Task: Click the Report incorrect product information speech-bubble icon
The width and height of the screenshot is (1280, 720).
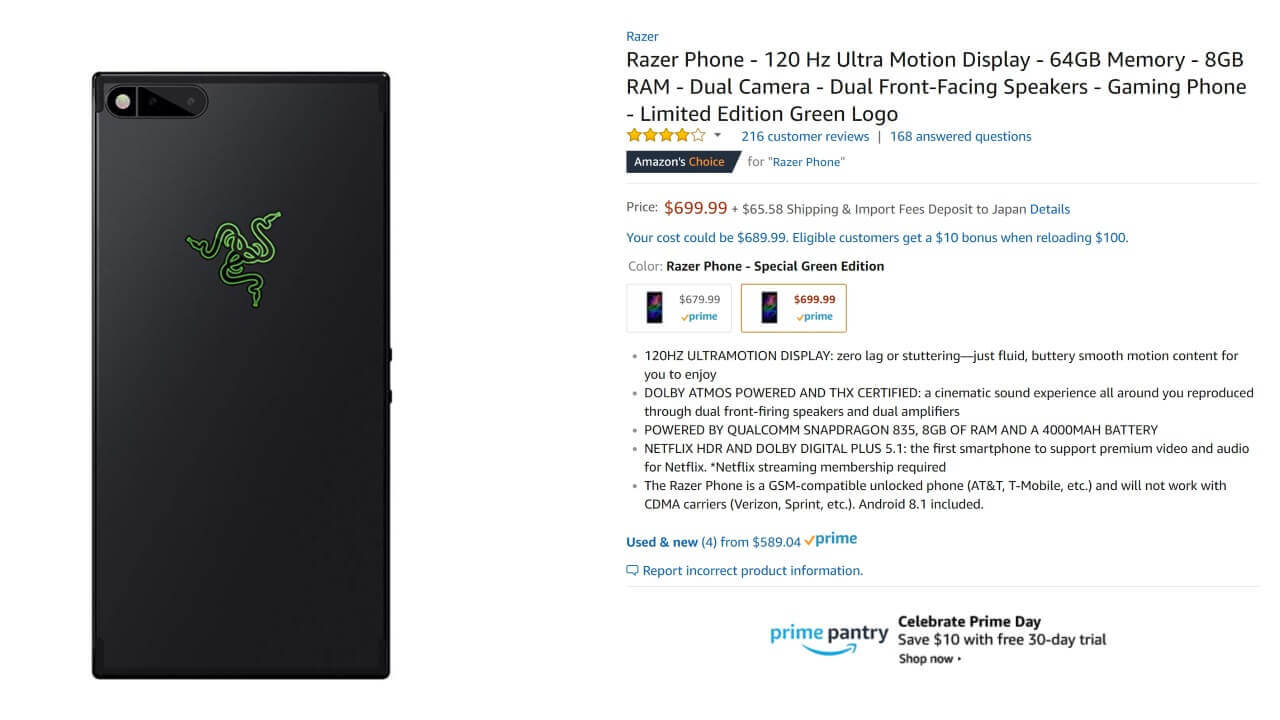Action: [x=632, y=571]
